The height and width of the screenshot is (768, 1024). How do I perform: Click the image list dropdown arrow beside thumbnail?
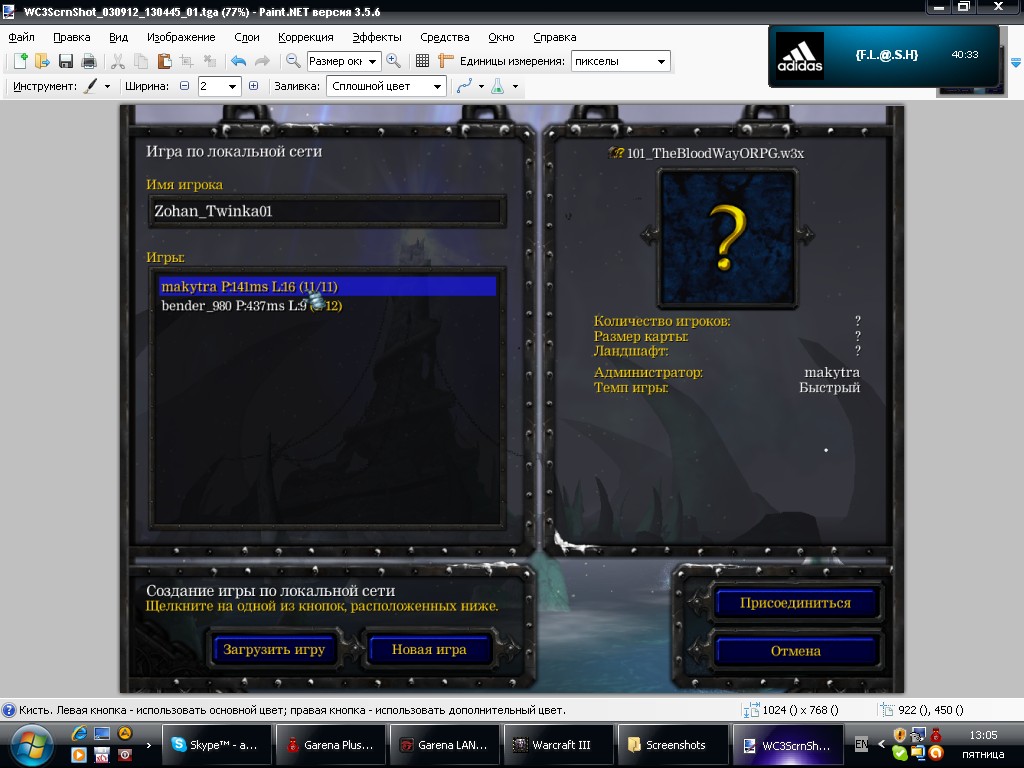1016,63
